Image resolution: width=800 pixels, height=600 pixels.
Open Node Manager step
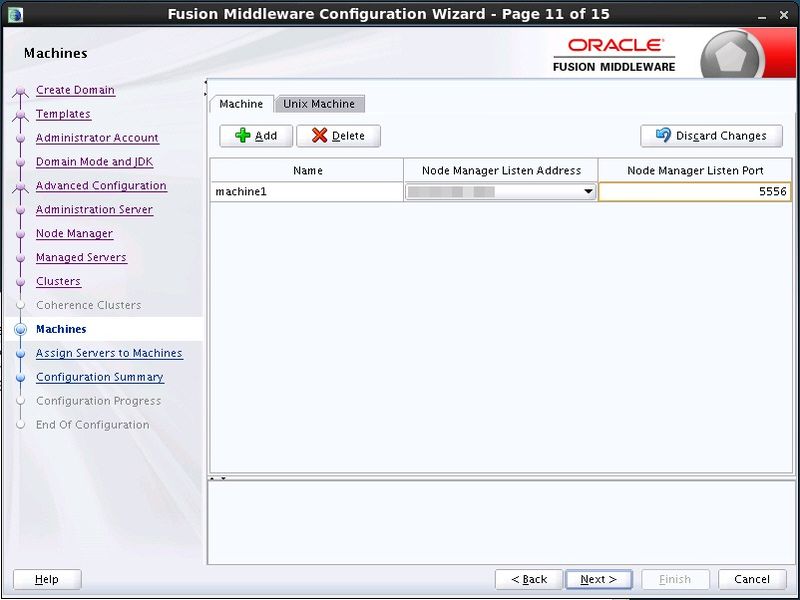[x=74, y=234]
